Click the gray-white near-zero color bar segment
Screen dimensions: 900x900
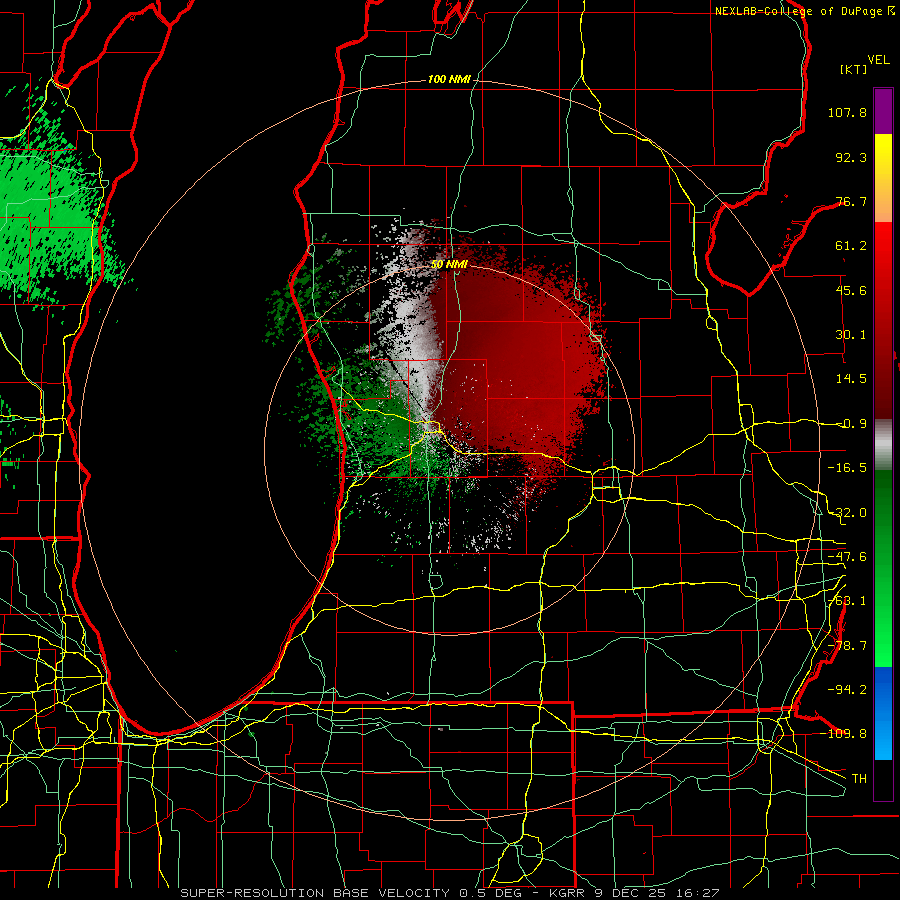(883, 445)
